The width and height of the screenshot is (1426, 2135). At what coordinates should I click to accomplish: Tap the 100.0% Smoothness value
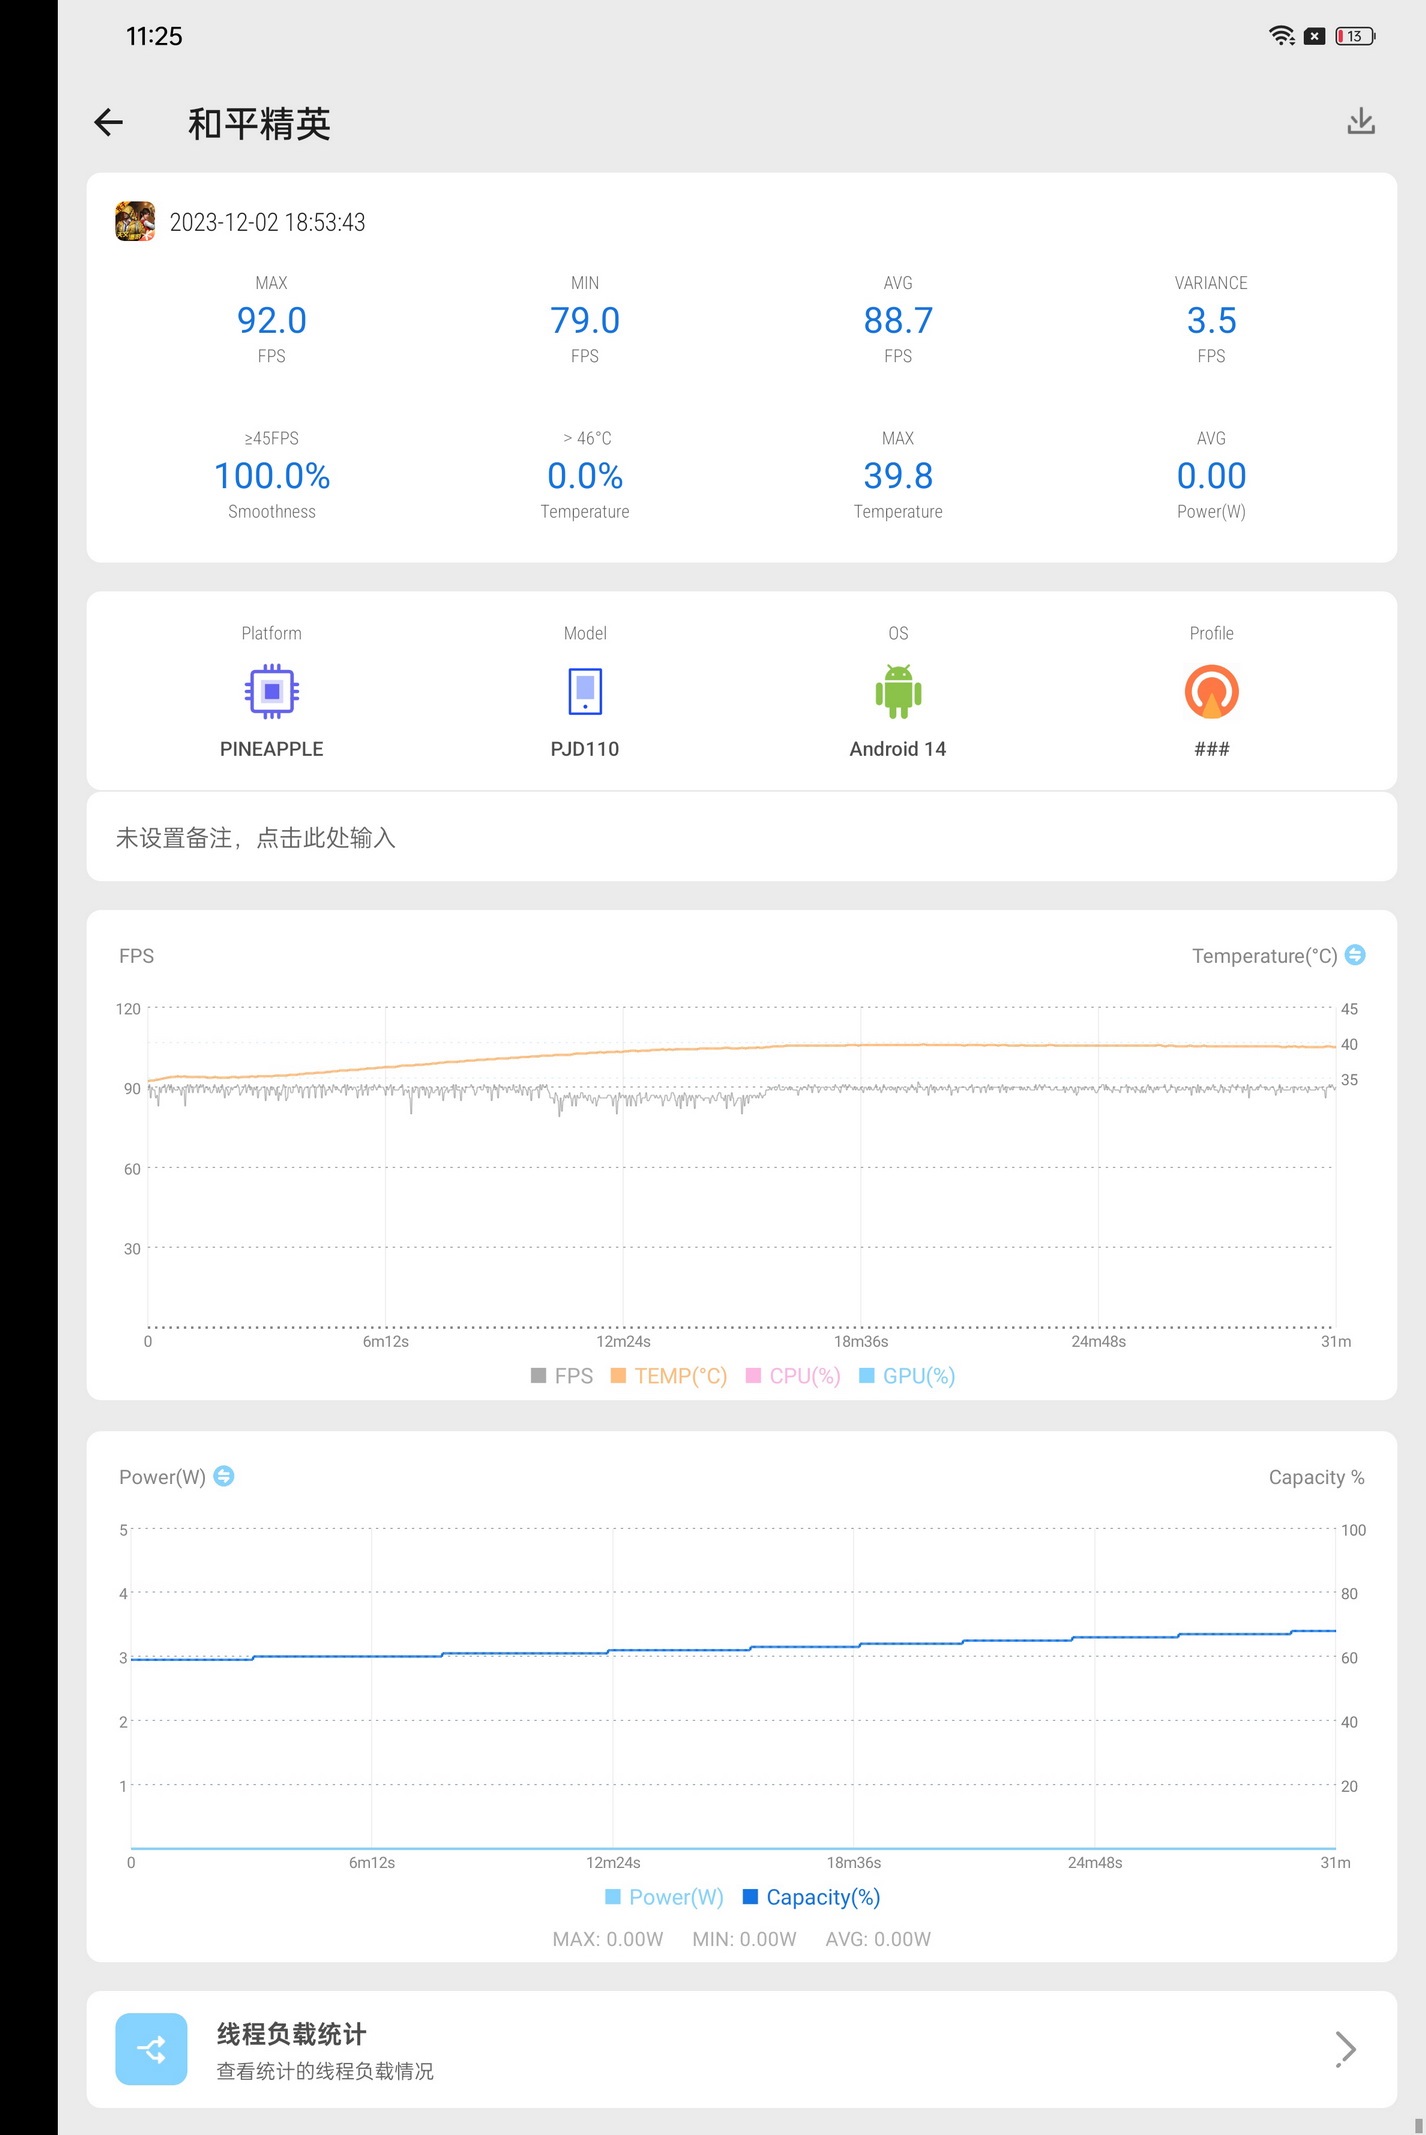pos(272,476)
